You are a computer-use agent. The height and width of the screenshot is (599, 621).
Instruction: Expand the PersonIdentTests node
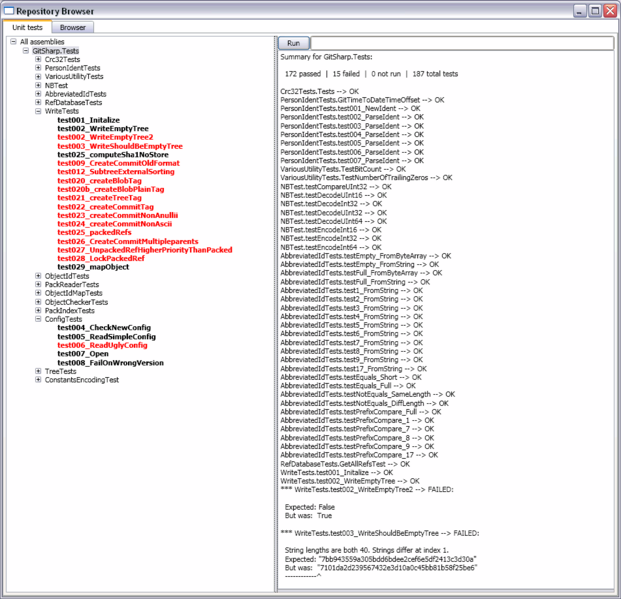click(x=38, y=68)
